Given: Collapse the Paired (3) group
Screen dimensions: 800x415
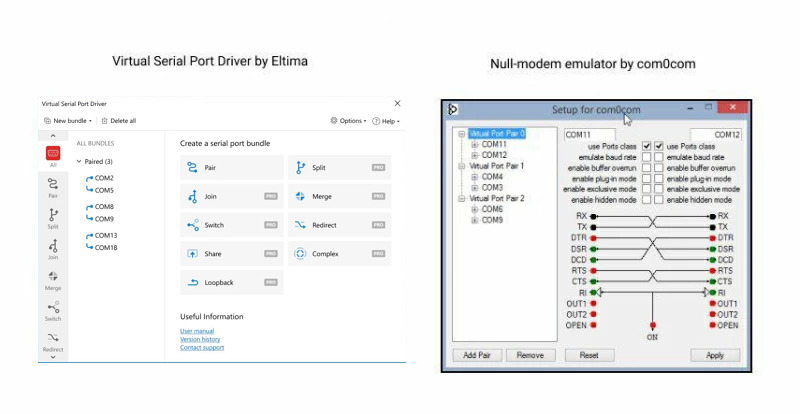Looking at the screenshot, I should [x=79, y=161].
